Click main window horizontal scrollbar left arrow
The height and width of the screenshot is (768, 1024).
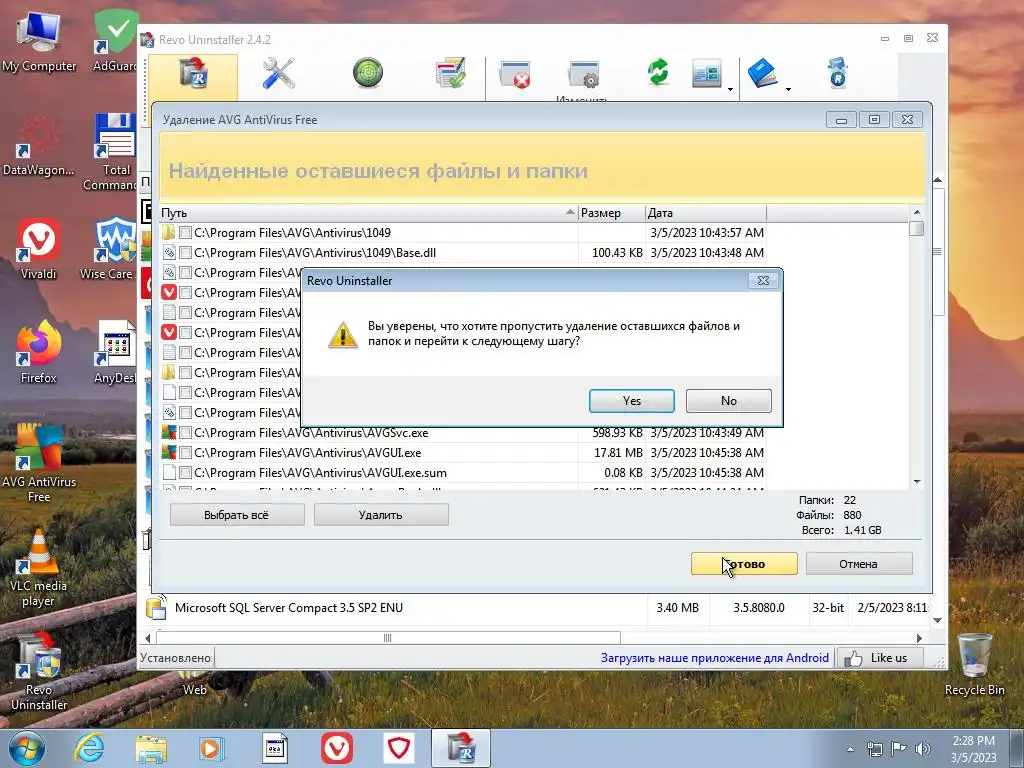click(x=148, y=638)
